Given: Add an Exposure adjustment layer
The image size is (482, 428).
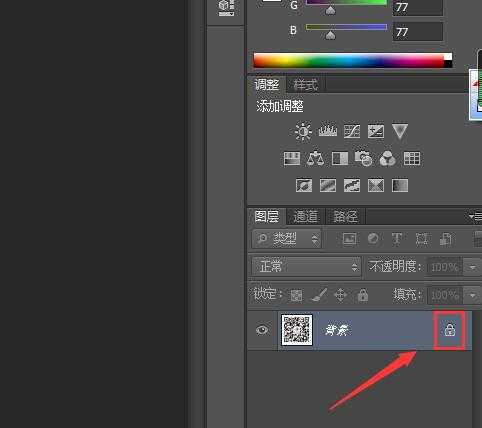Looking at the screenshot, I should pyautogui.click(x=376, y=131).
